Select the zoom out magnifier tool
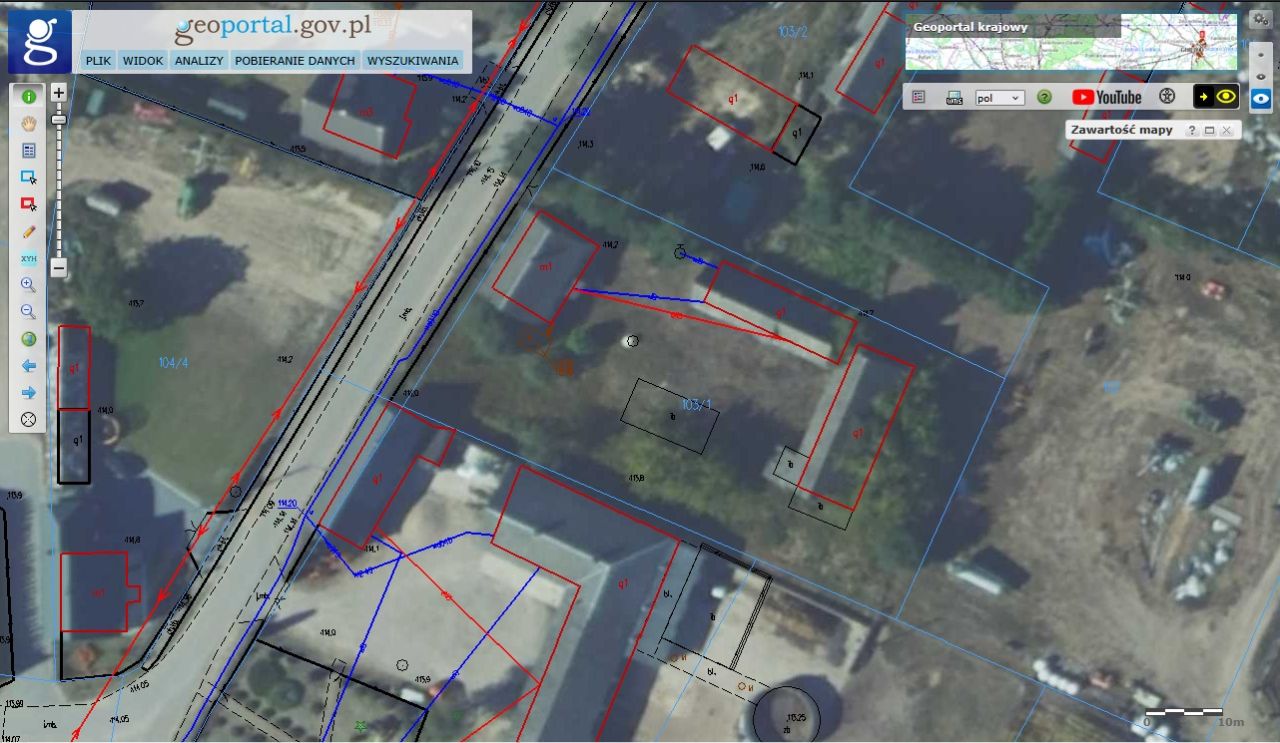Screen dimensions: 1280x743 click(x=28, y=312)
